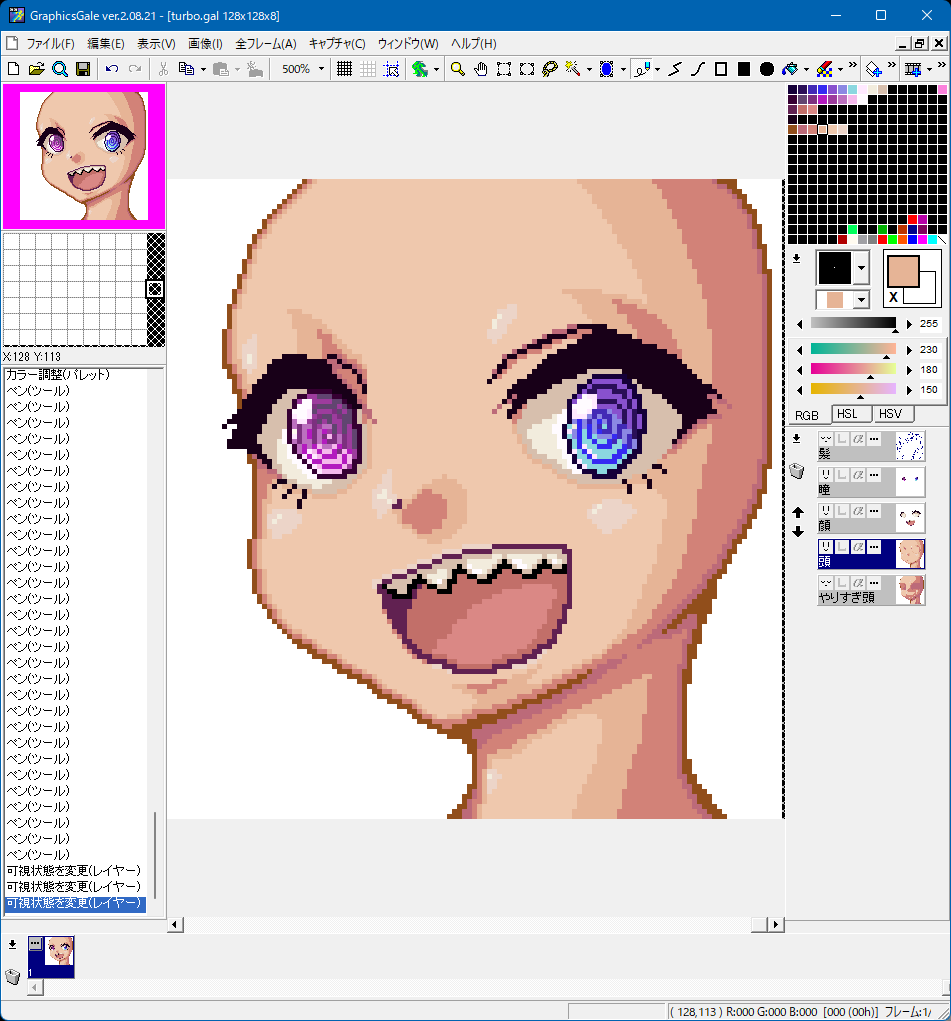This screenshot has width=951, height=1021.
Task: Click the Undo arrow in toolbar
Action: tap(112, 69)
